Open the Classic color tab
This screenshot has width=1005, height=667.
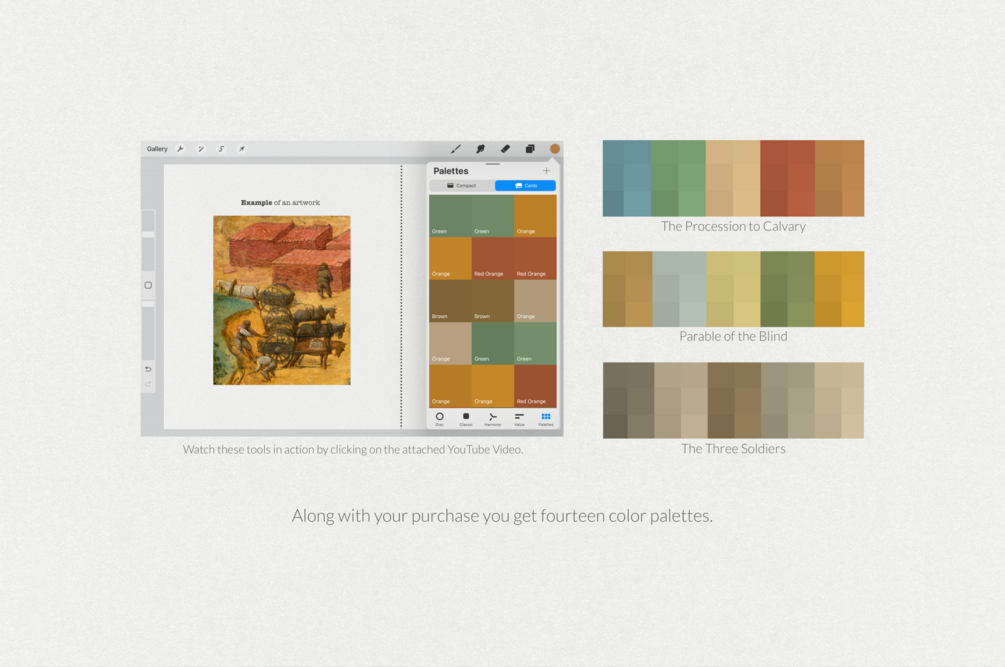click(x=466, y=419)
